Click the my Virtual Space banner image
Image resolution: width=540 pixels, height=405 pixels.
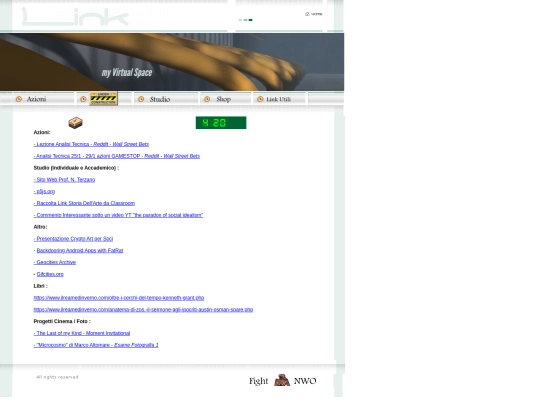click(172, 62)
